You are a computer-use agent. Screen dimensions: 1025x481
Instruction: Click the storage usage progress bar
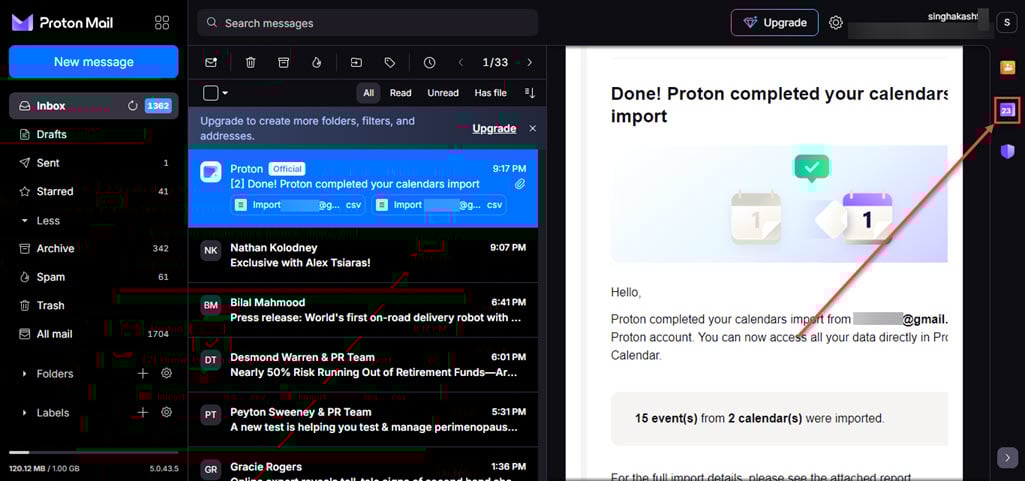(x=93, y=452)
